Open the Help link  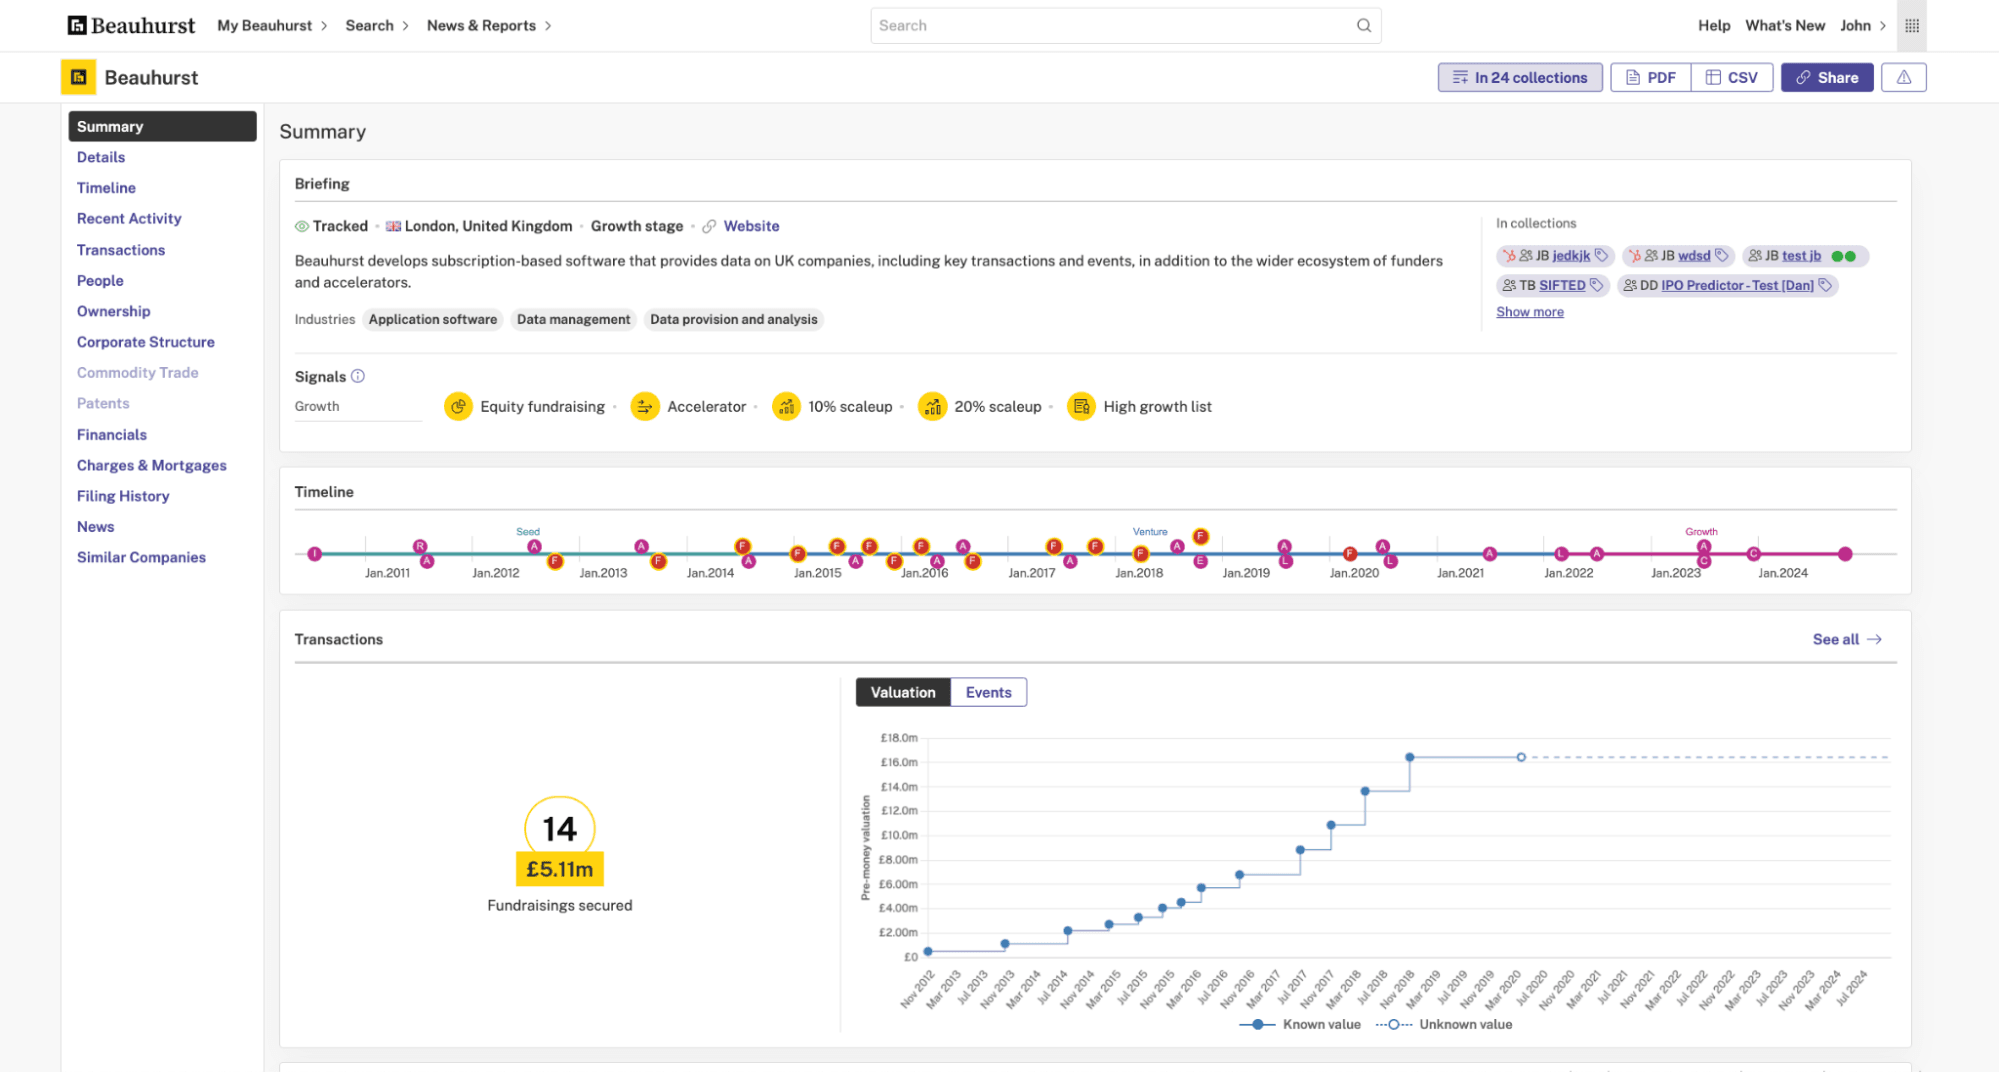(1713, 25)
